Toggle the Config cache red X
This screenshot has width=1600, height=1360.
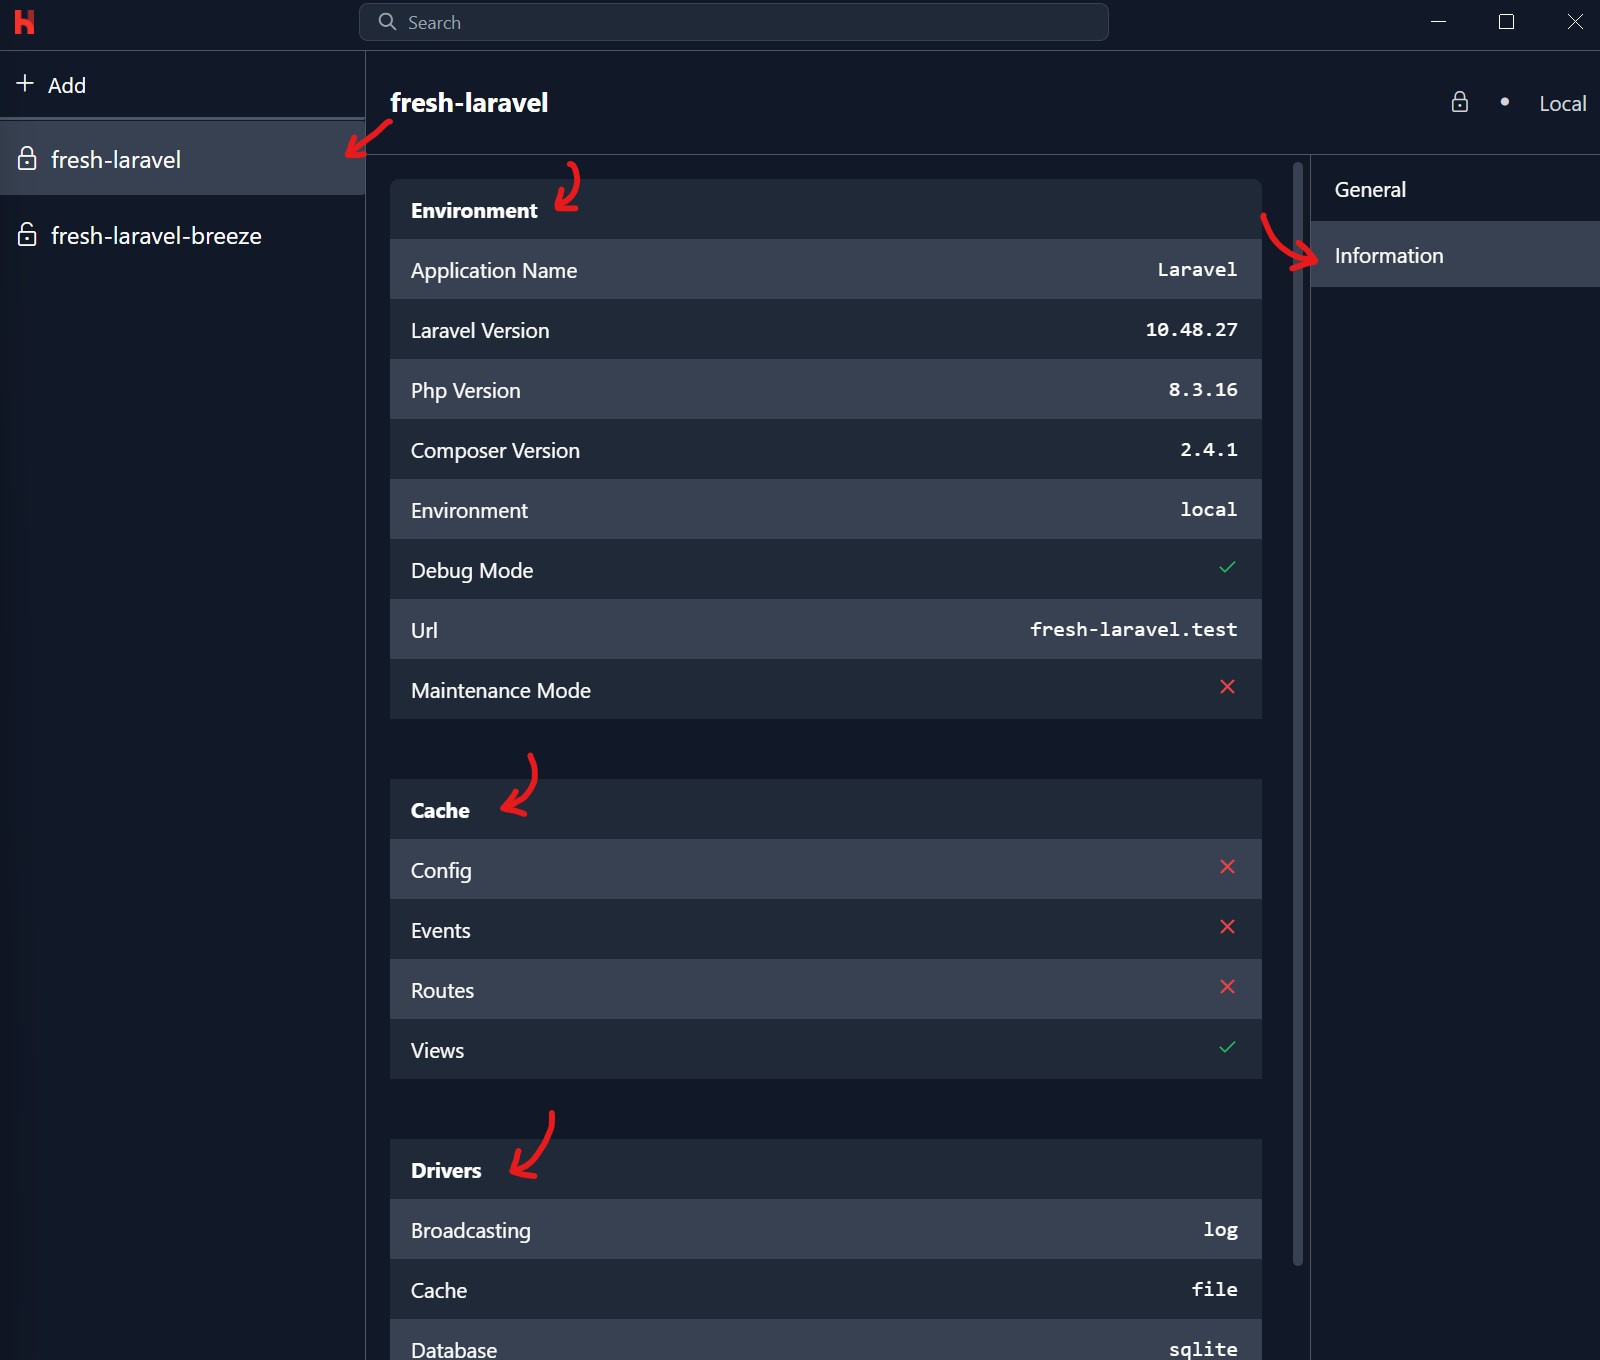point(1228,867)
